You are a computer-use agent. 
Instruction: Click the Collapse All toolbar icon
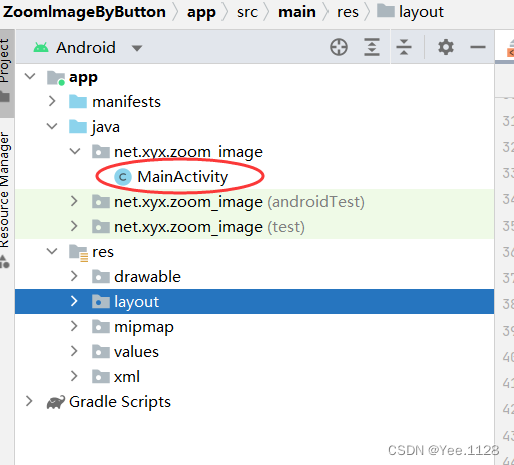(x=404, y=47)
